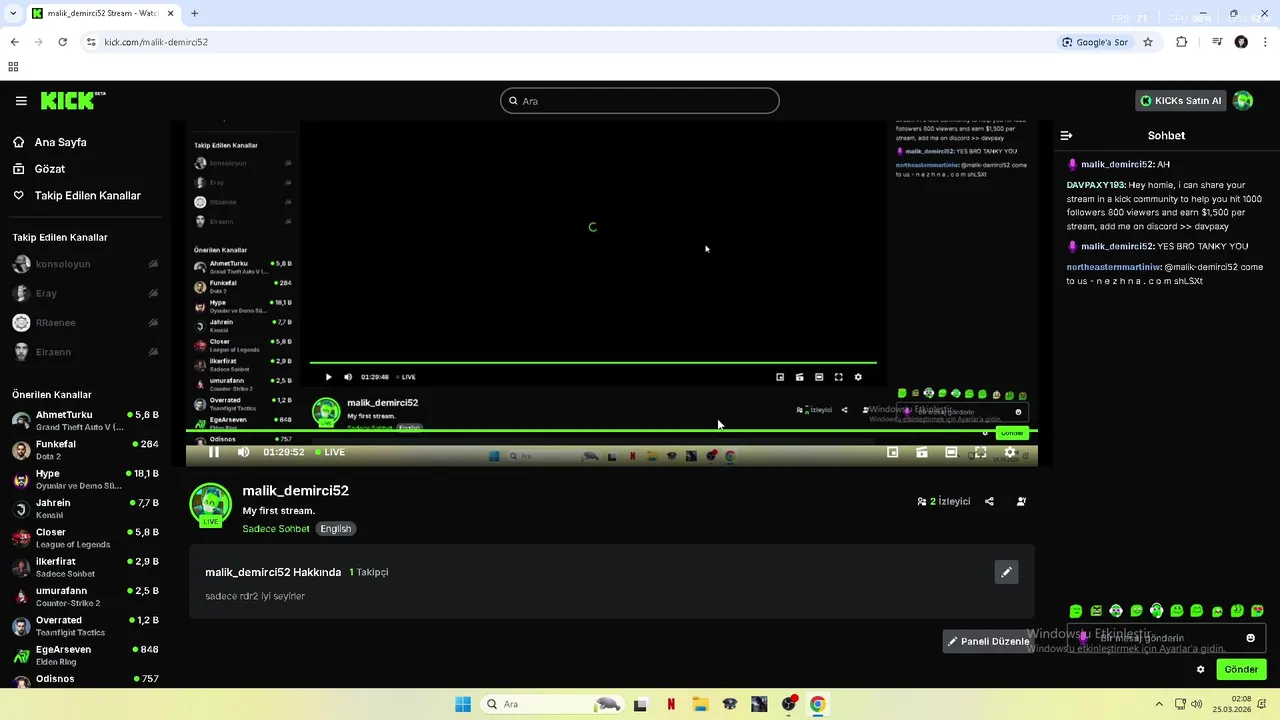Open recommended channel AhmetTurku
Viewport: 1280px width, 720px height.
coord(85,420)
